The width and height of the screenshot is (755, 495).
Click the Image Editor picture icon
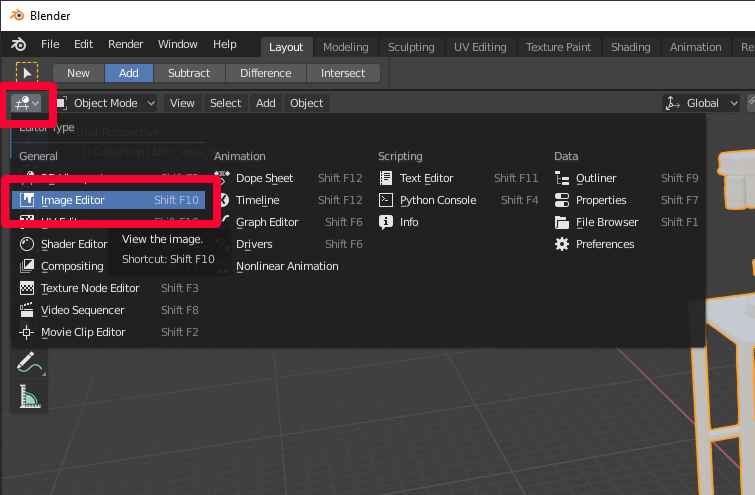tap(27, 200)
